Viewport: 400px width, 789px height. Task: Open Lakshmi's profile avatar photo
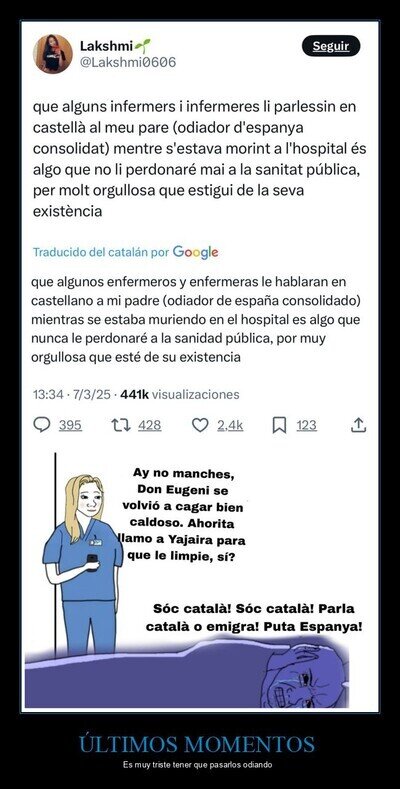[53, 54]
